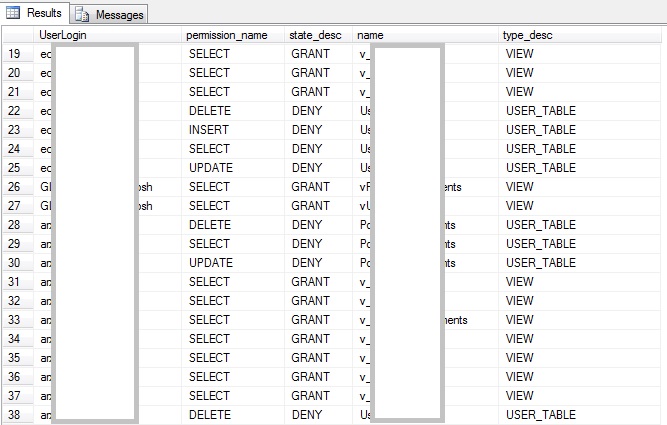Select row header 22
This screenshot has height=425, width=667.
(x=18, y=111)
